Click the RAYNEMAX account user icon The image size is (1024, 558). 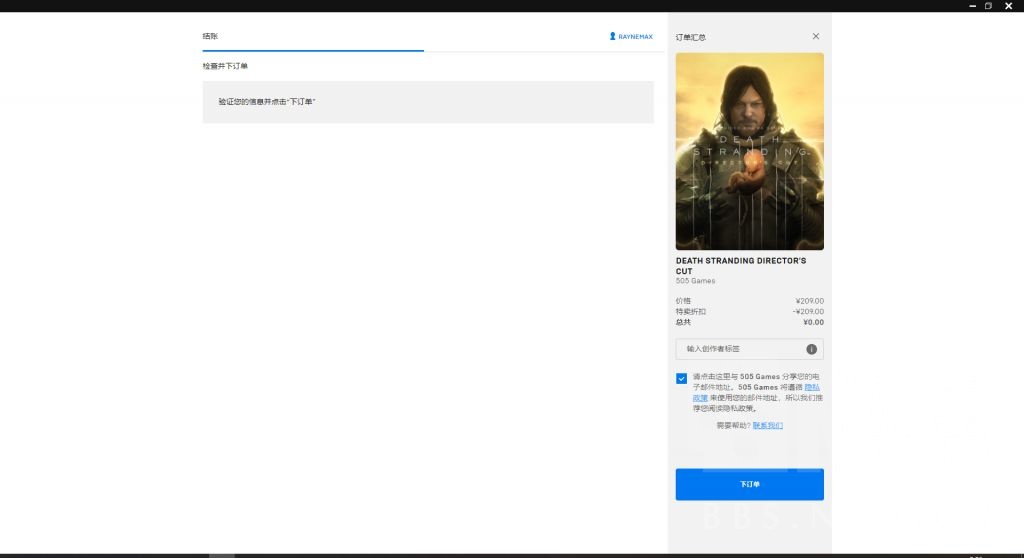point(612,36)
